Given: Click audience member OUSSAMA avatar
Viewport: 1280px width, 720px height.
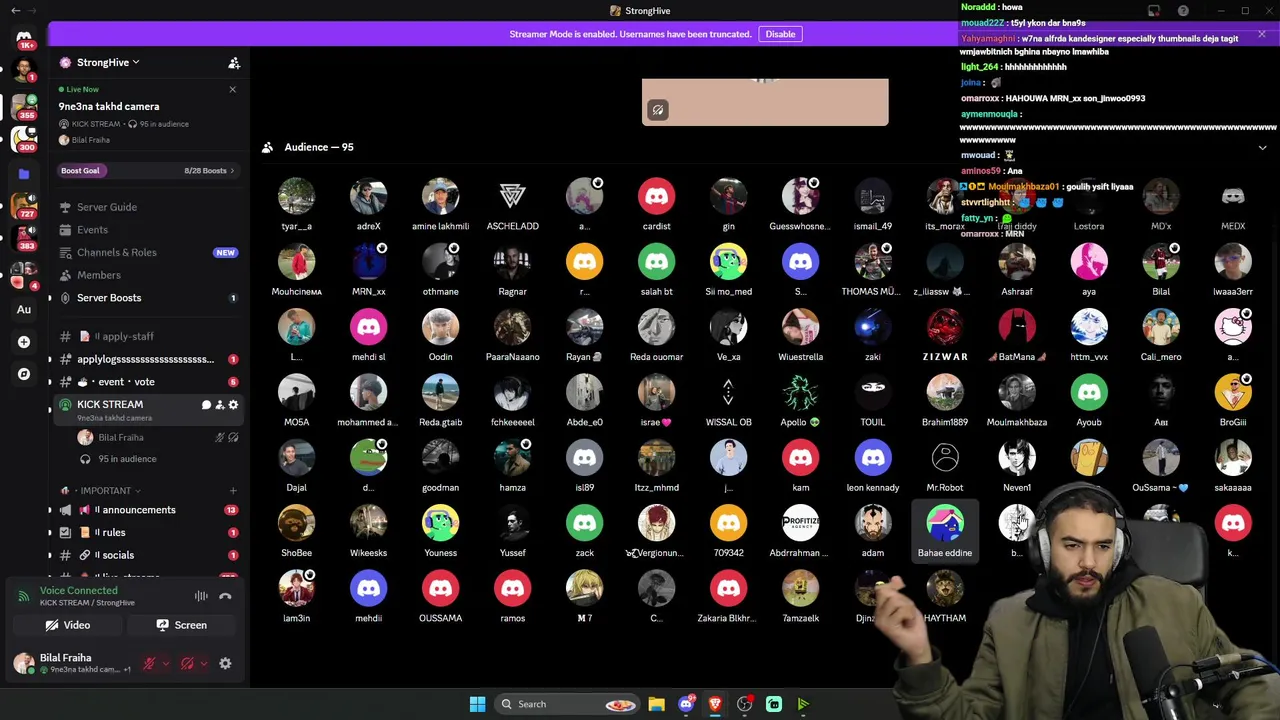Looking at the screenshot, I should 440,589.
